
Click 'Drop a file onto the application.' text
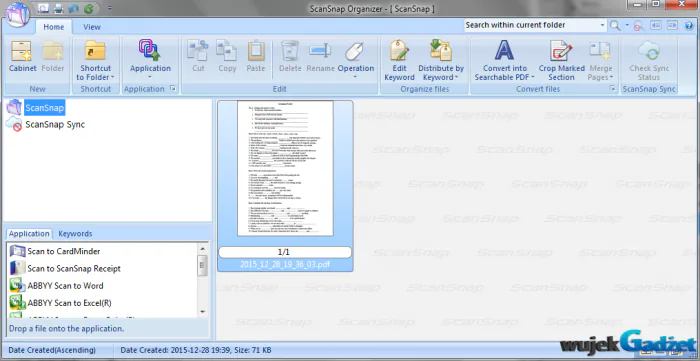coord(66,328)
